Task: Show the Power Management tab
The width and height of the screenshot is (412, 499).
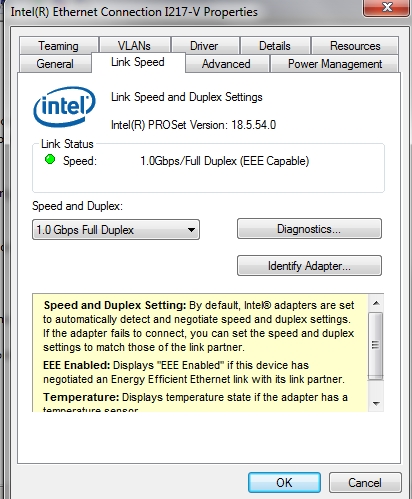Action: [335, 64]
